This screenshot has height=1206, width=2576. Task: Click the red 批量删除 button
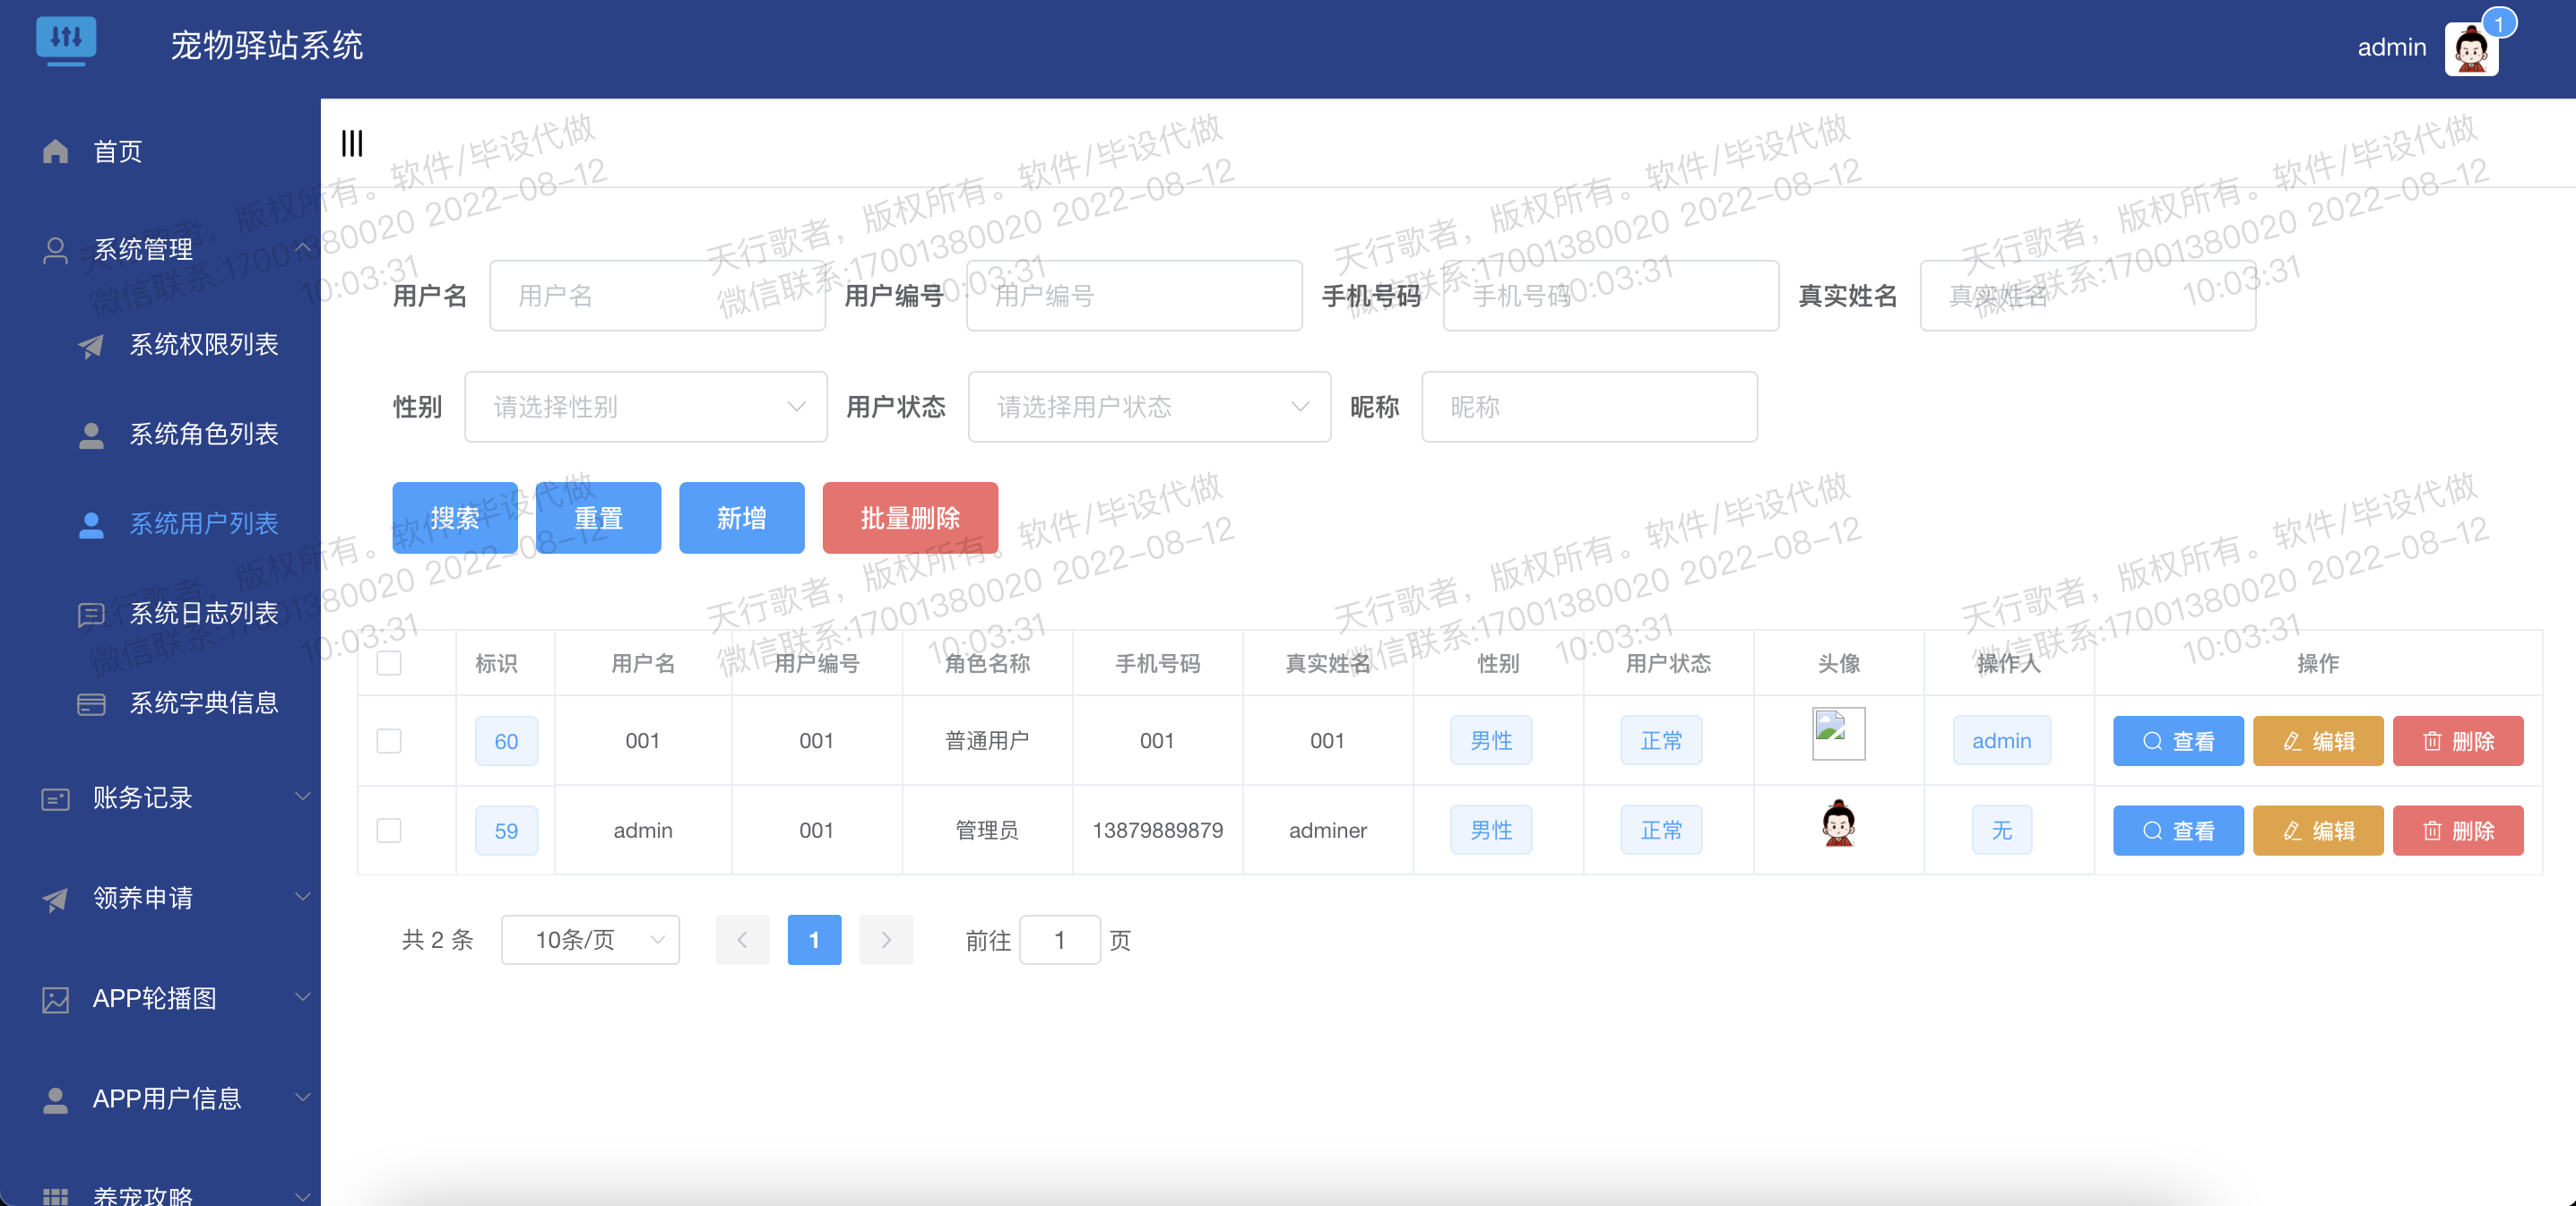910,517
